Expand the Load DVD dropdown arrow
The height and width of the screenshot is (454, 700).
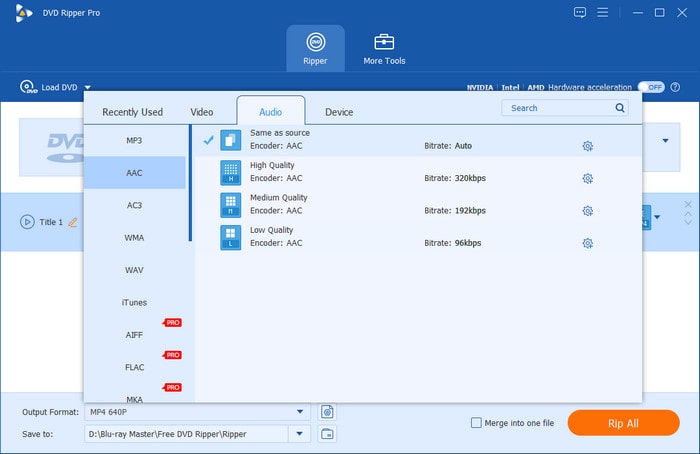(88, 88)
